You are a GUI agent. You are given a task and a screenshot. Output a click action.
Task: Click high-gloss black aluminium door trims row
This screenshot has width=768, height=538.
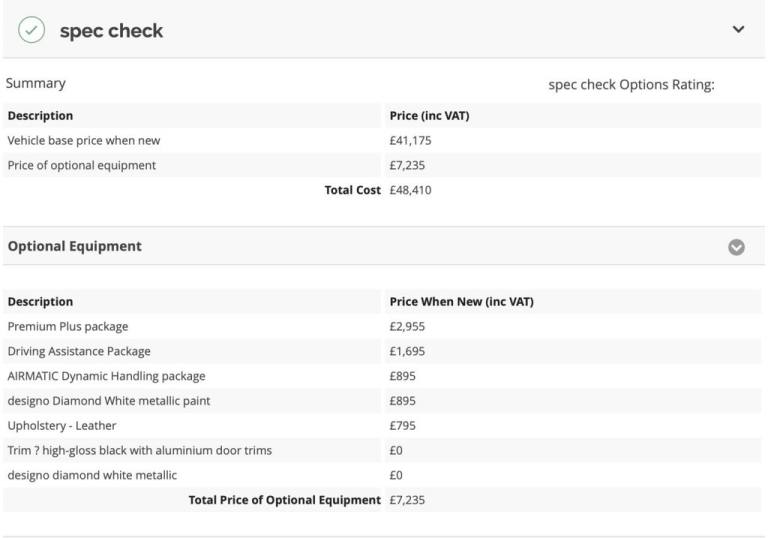(x=382, y=450)
